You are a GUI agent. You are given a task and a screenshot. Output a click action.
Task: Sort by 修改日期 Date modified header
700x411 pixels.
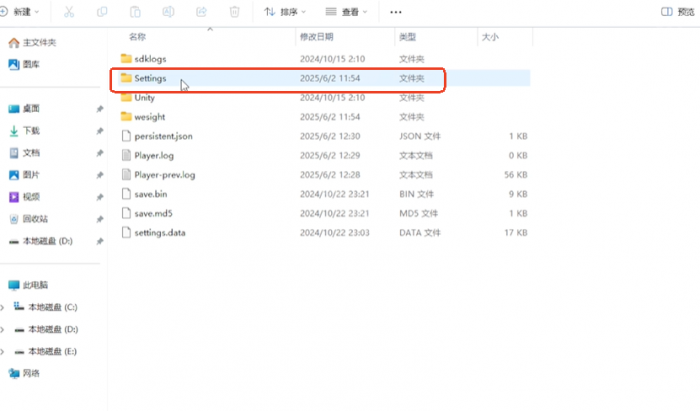tap(317, 37)
